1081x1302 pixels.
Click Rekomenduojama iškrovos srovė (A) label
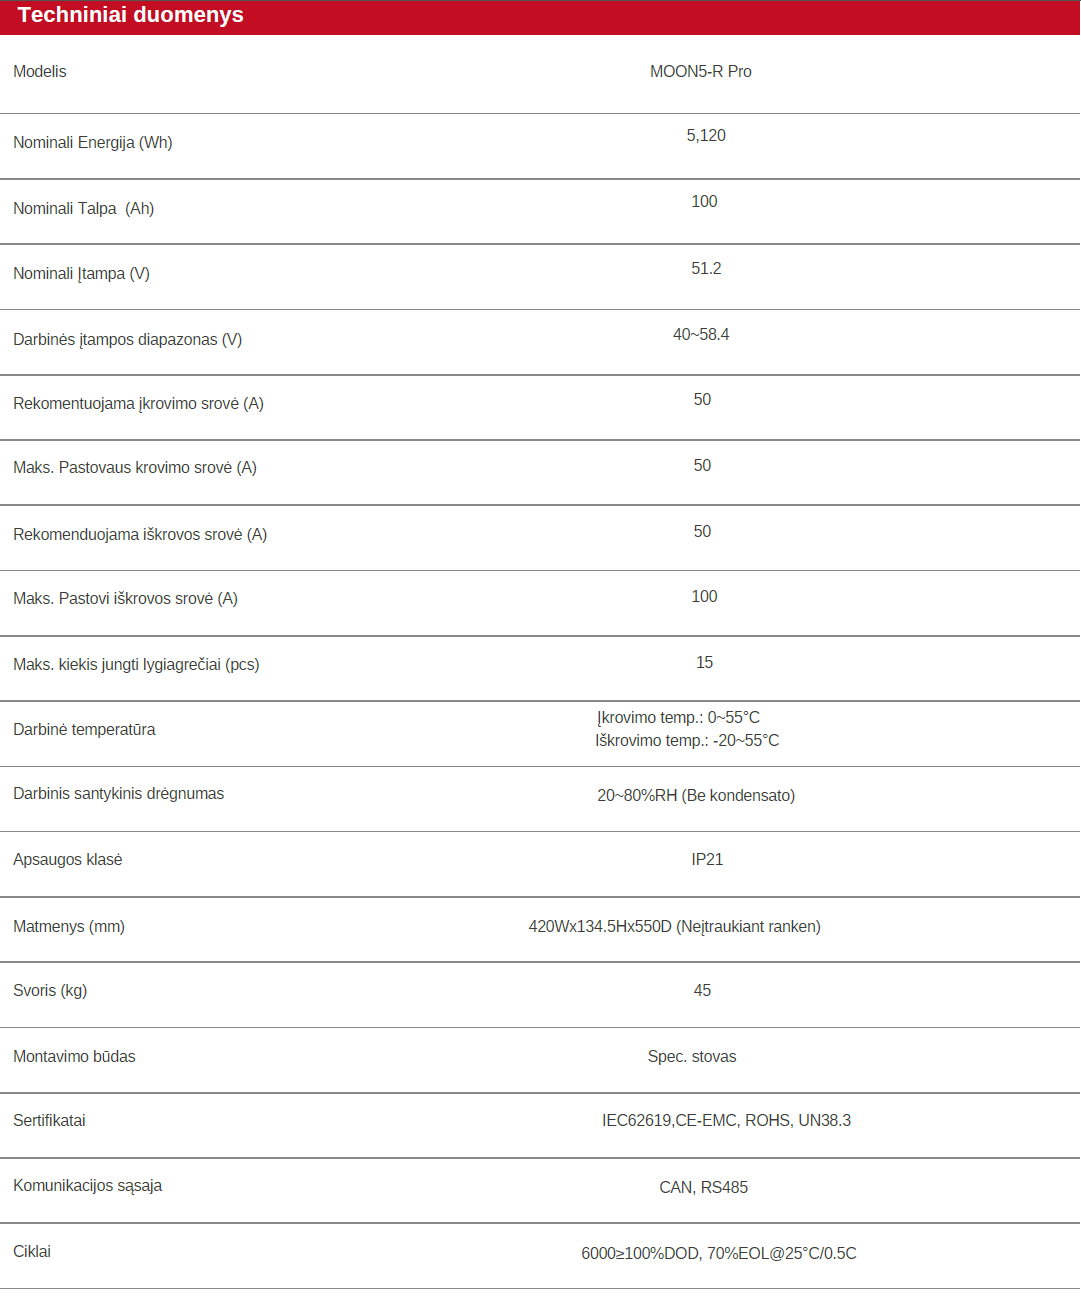pos(140,535)
